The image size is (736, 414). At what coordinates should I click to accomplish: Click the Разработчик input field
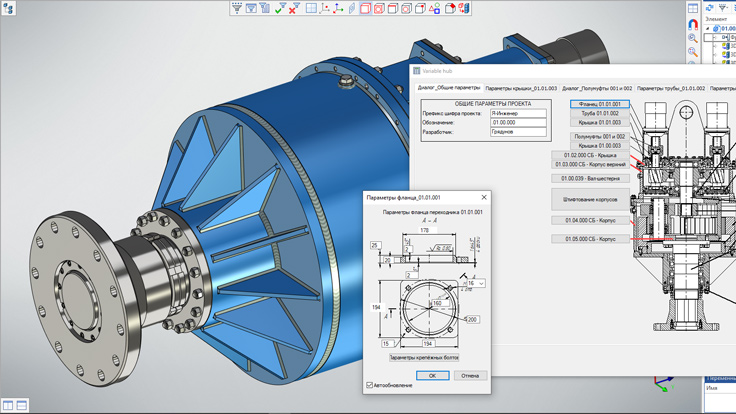[x=518, y=132]
